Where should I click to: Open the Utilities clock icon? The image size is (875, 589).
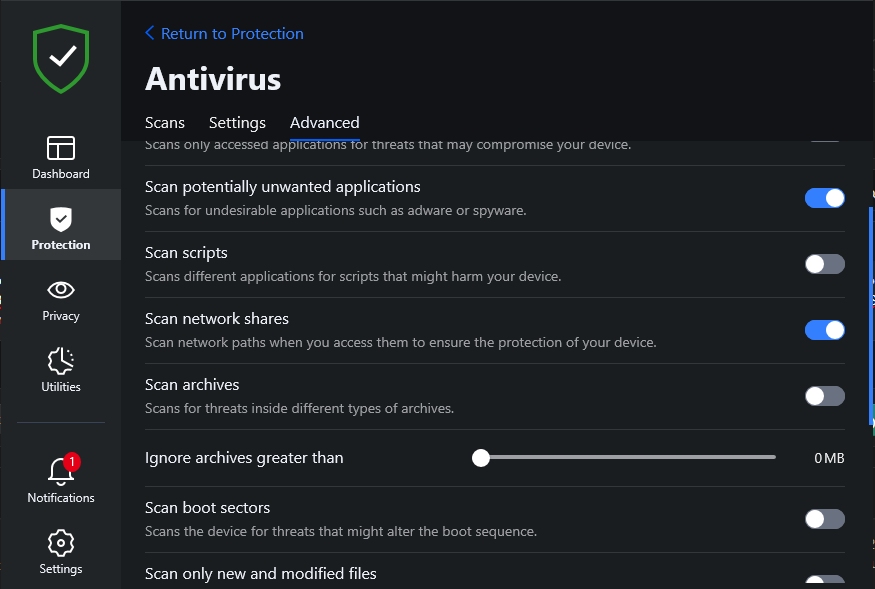[x=61, y=361]
